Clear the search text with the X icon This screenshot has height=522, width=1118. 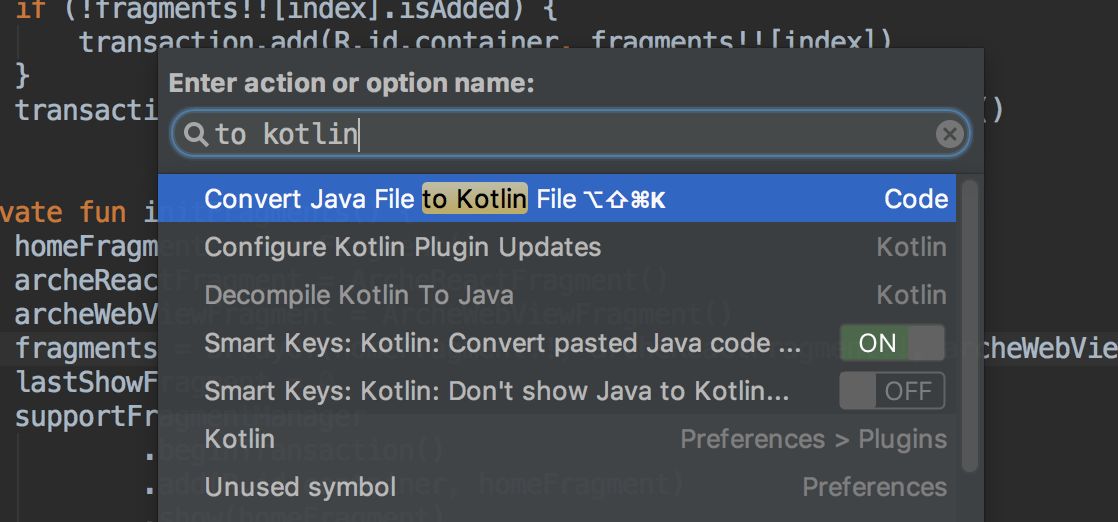coord(949,134)
